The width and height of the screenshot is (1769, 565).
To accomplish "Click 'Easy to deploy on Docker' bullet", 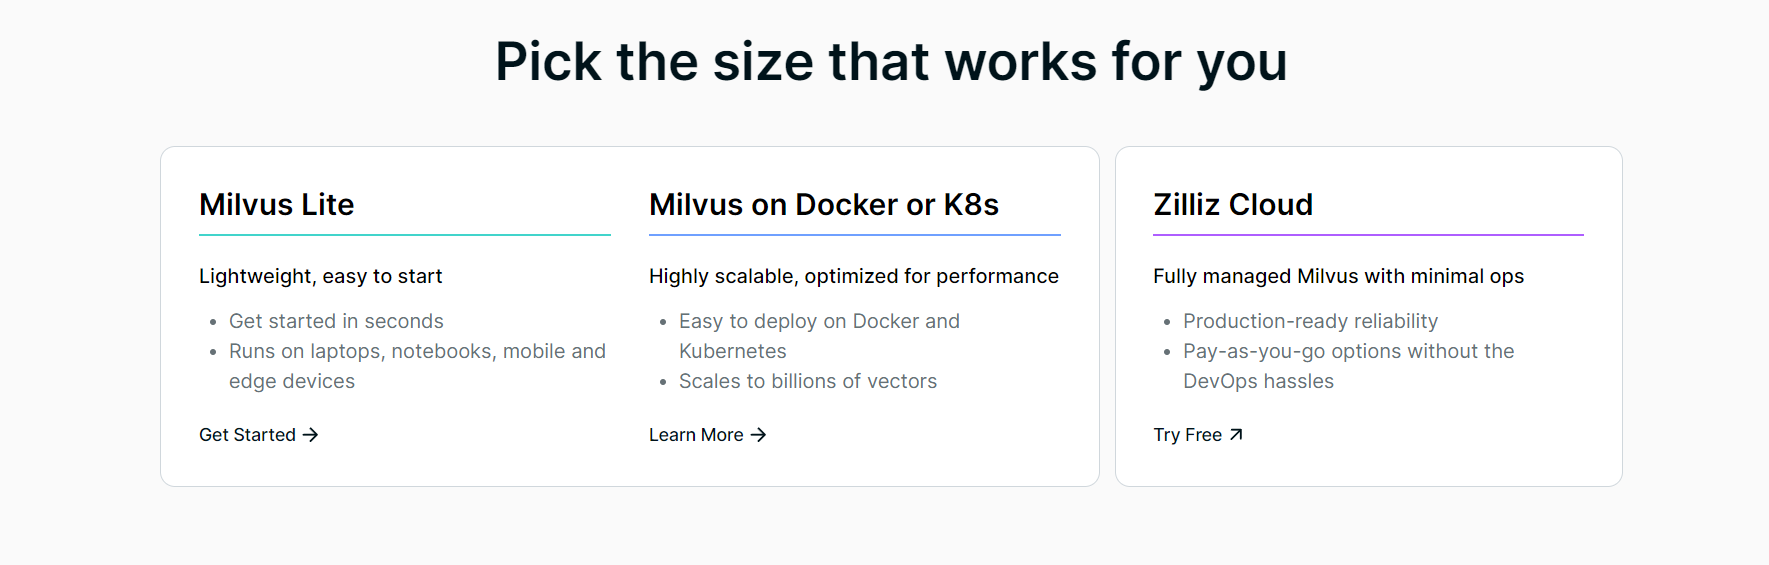I will (x=819, y=336).
